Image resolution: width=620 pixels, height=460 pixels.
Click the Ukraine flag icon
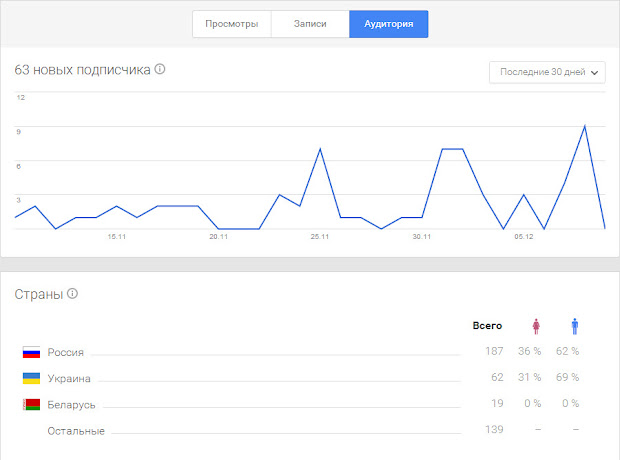[31, 378]
